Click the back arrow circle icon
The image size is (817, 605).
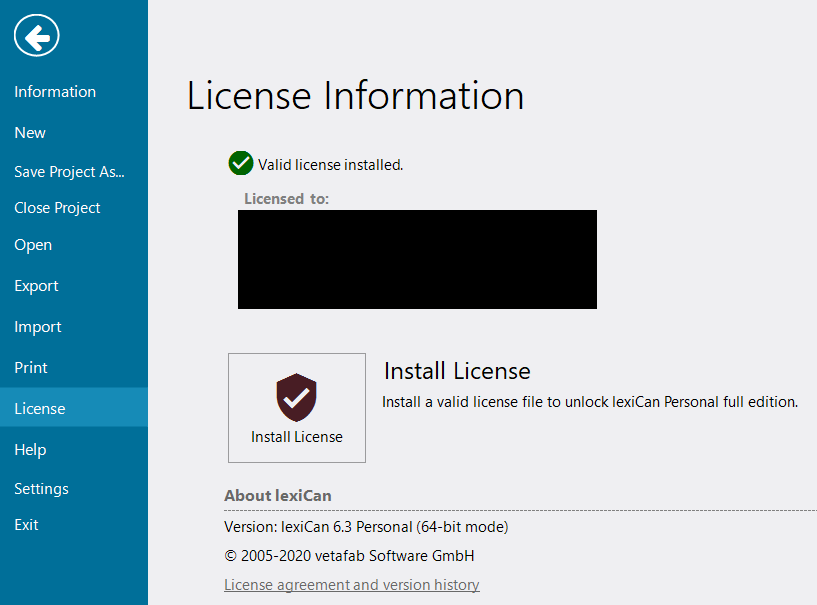(x=37, y=37)
